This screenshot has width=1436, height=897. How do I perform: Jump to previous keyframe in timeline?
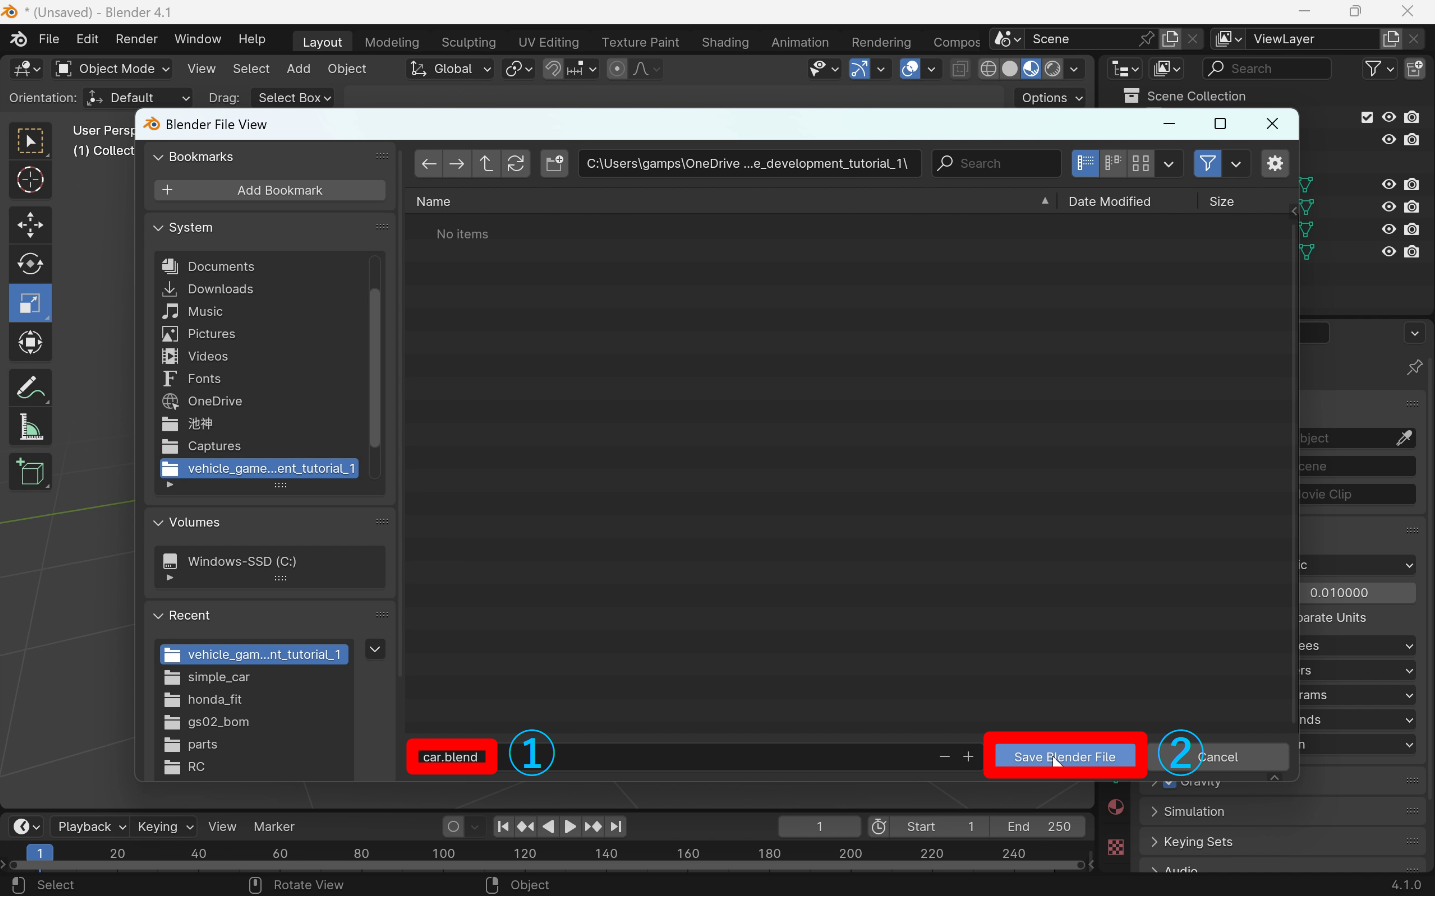[x=526, y=827]
